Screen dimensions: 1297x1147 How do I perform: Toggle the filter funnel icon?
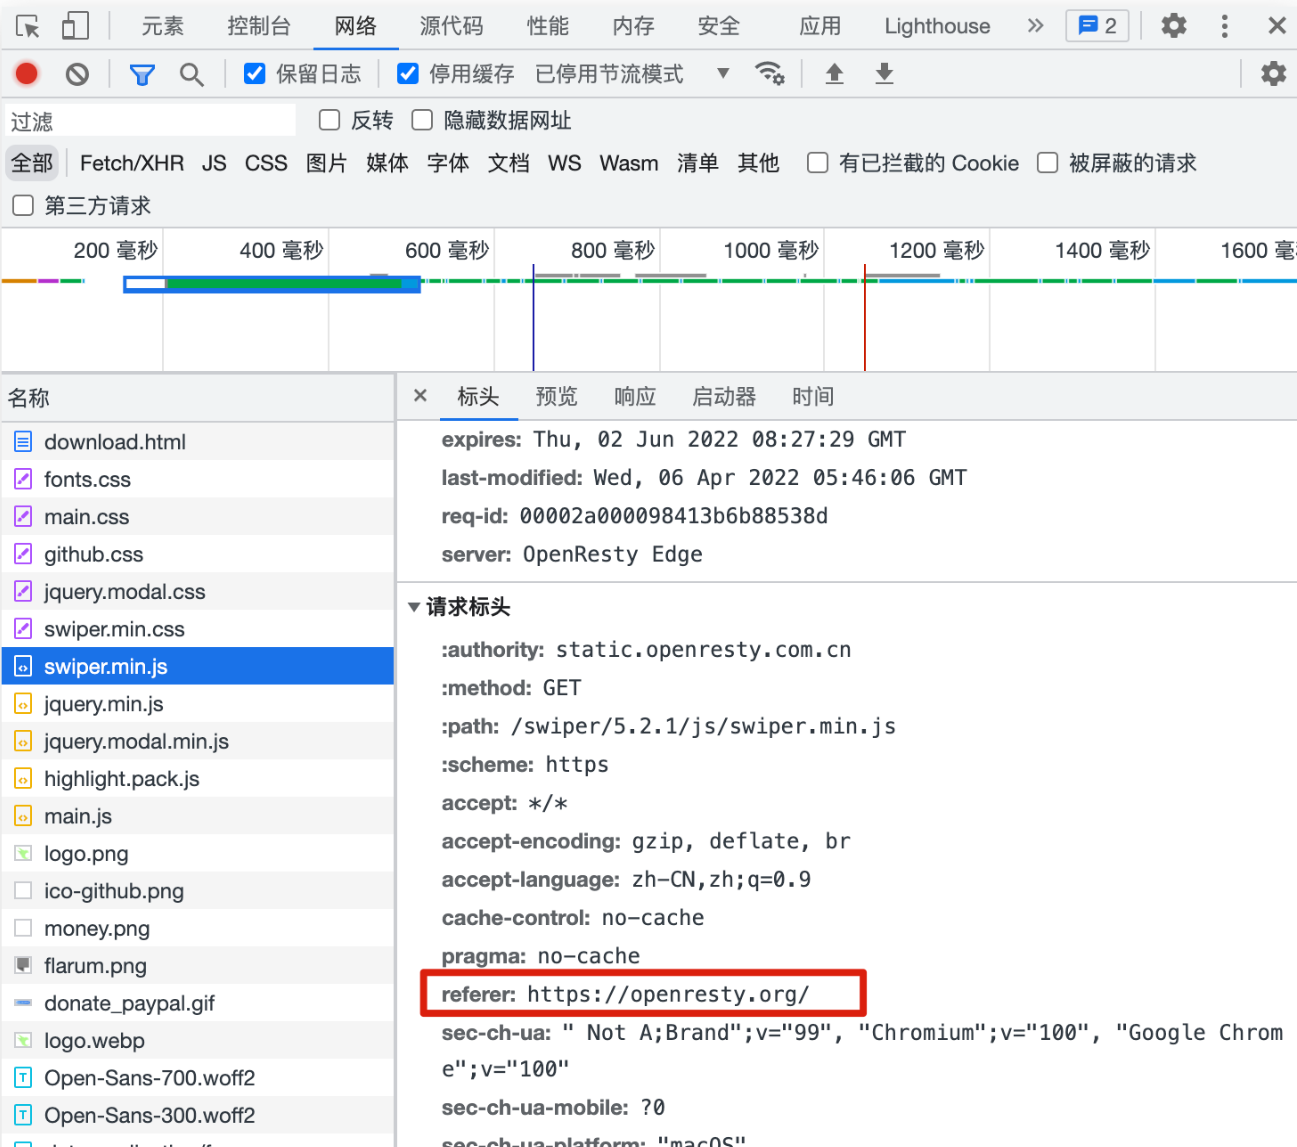coord(142,74)
